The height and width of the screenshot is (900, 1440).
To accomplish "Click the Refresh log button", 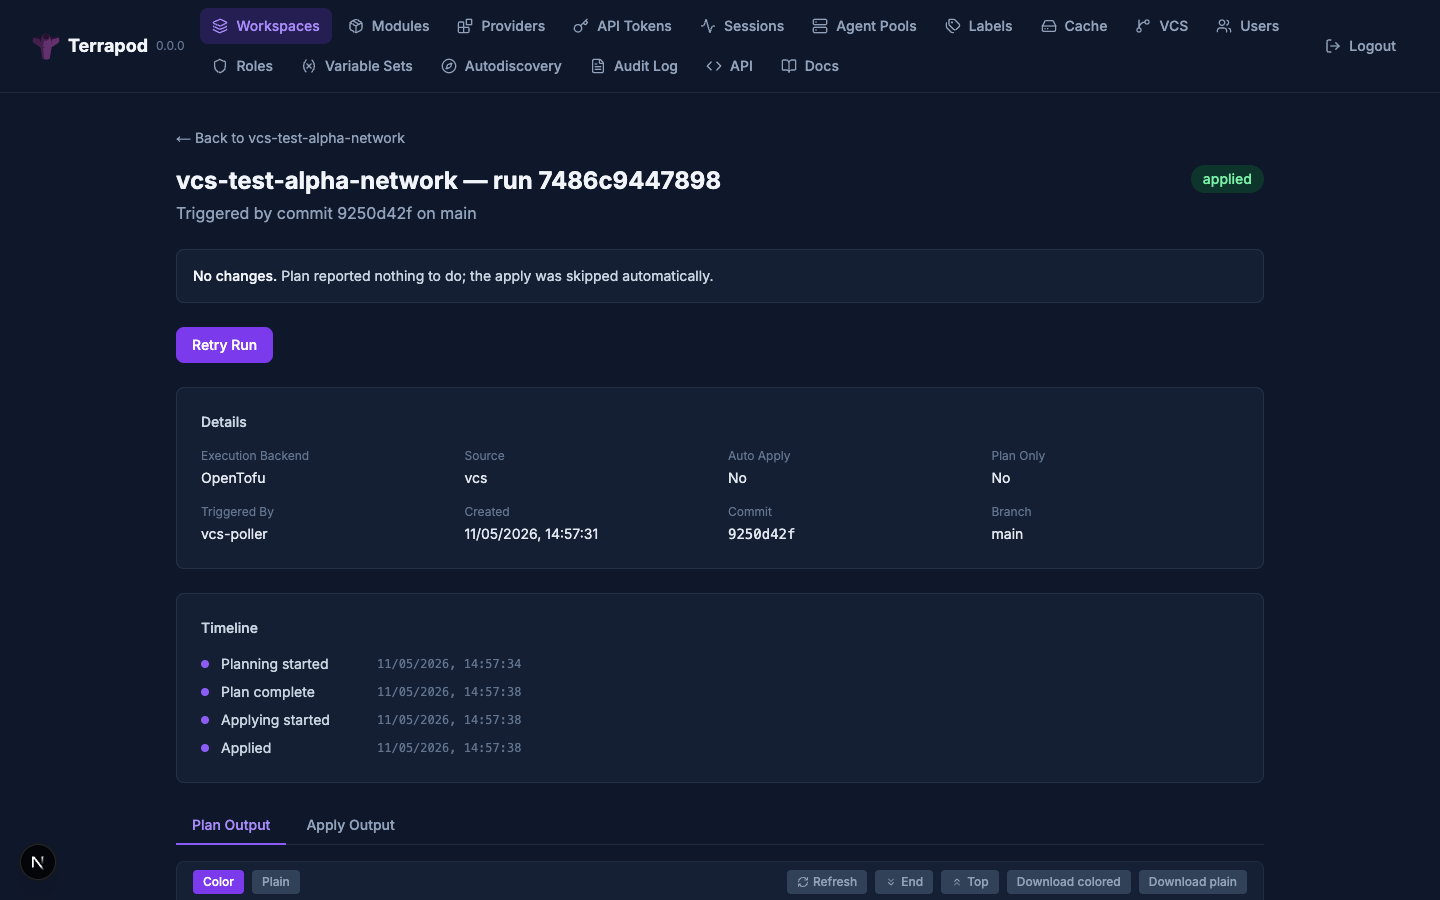I will coord(827,882).
